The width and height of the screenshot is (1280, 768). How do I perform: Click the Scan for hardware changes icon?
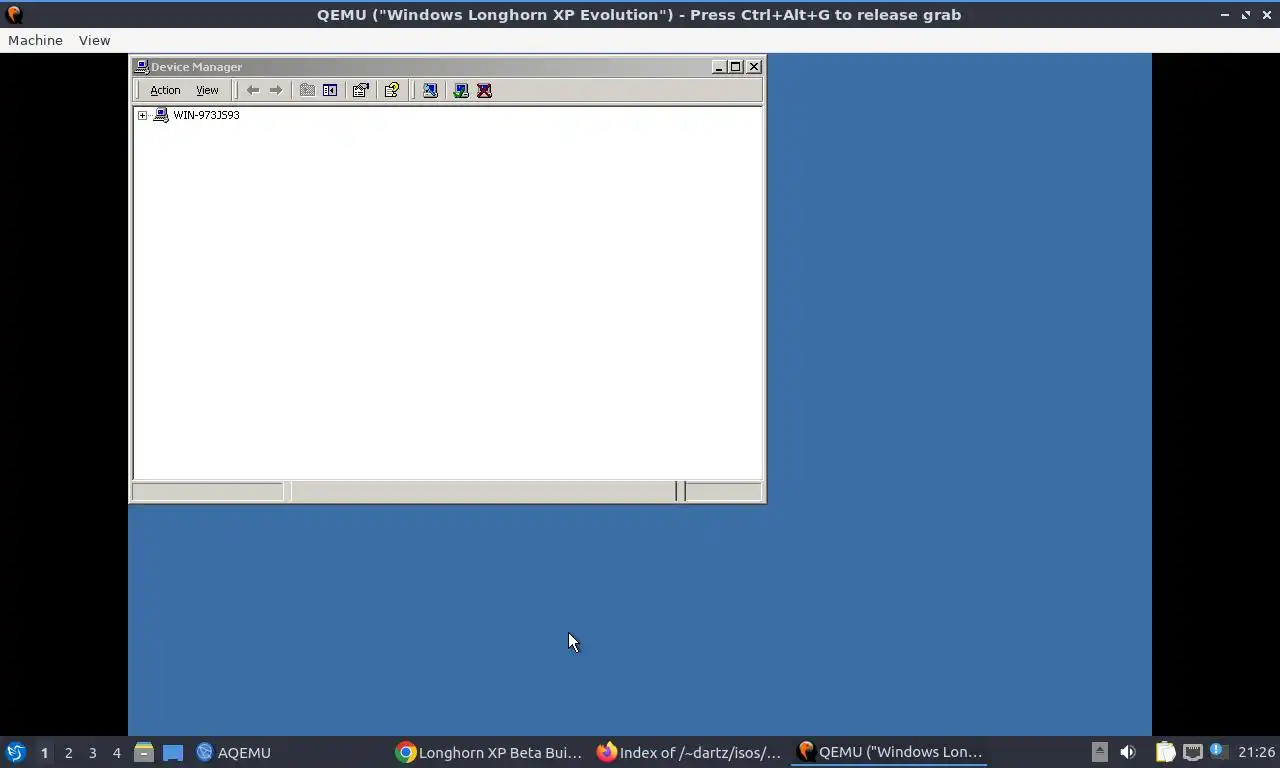click(430, 90)
